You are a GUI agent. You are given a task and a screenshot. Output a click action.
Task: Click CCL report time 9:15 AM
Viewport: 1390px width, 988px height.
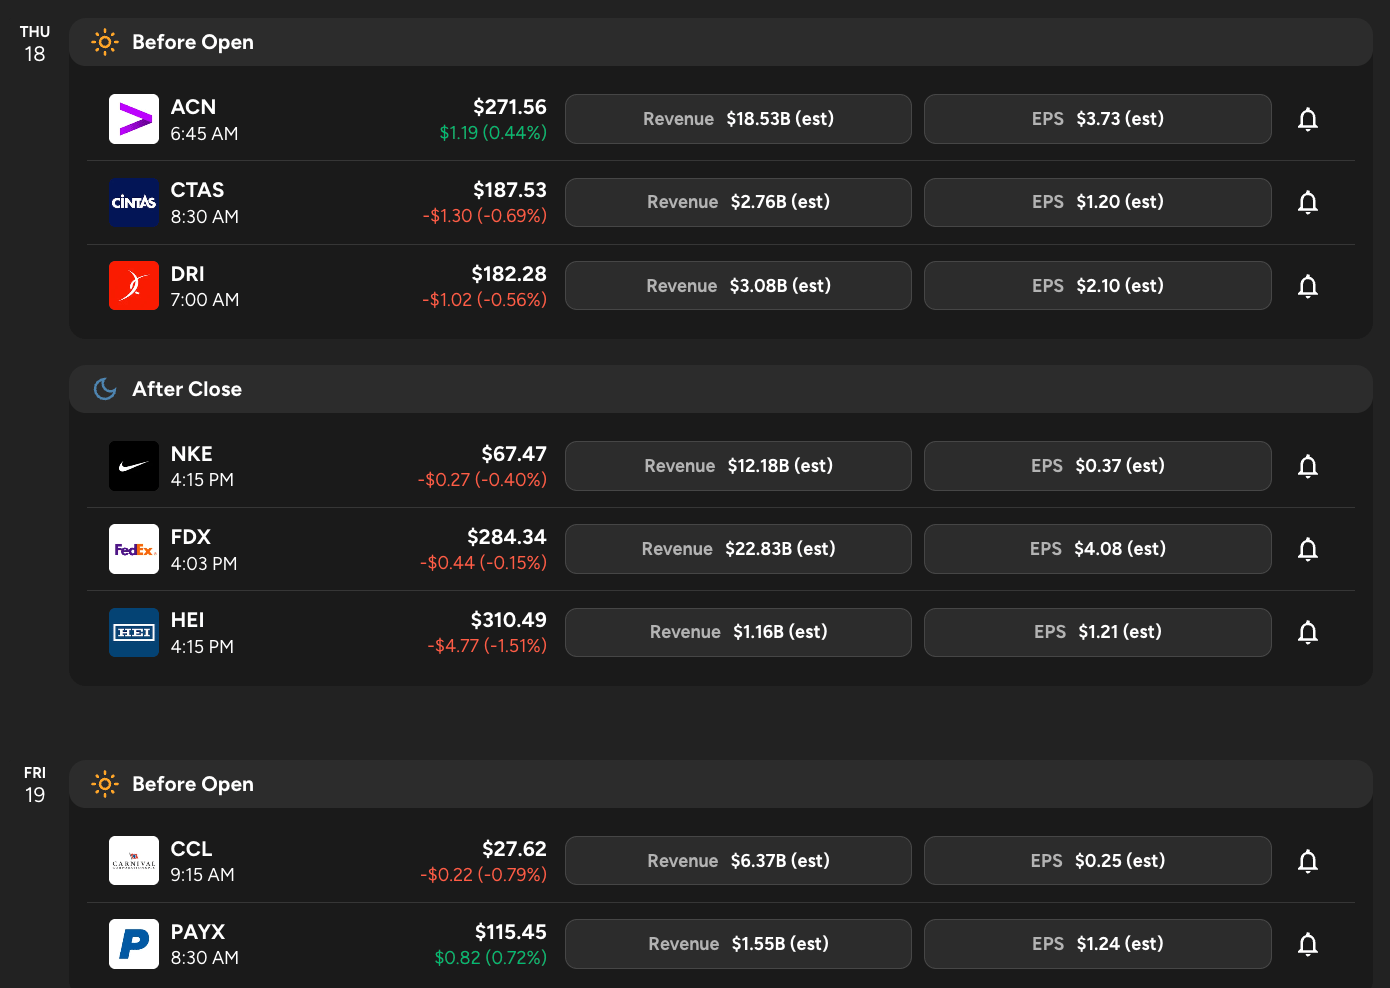coord(203,875)
